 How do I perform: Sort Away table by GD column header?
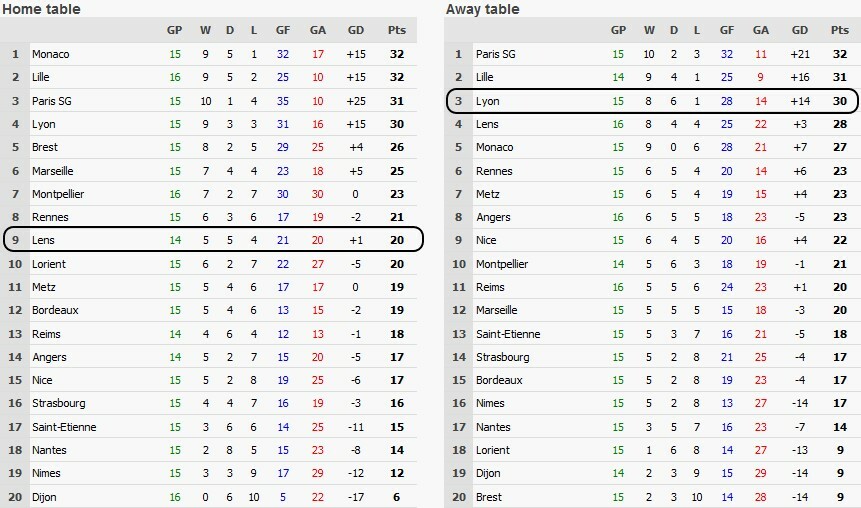tap(800, 30)
